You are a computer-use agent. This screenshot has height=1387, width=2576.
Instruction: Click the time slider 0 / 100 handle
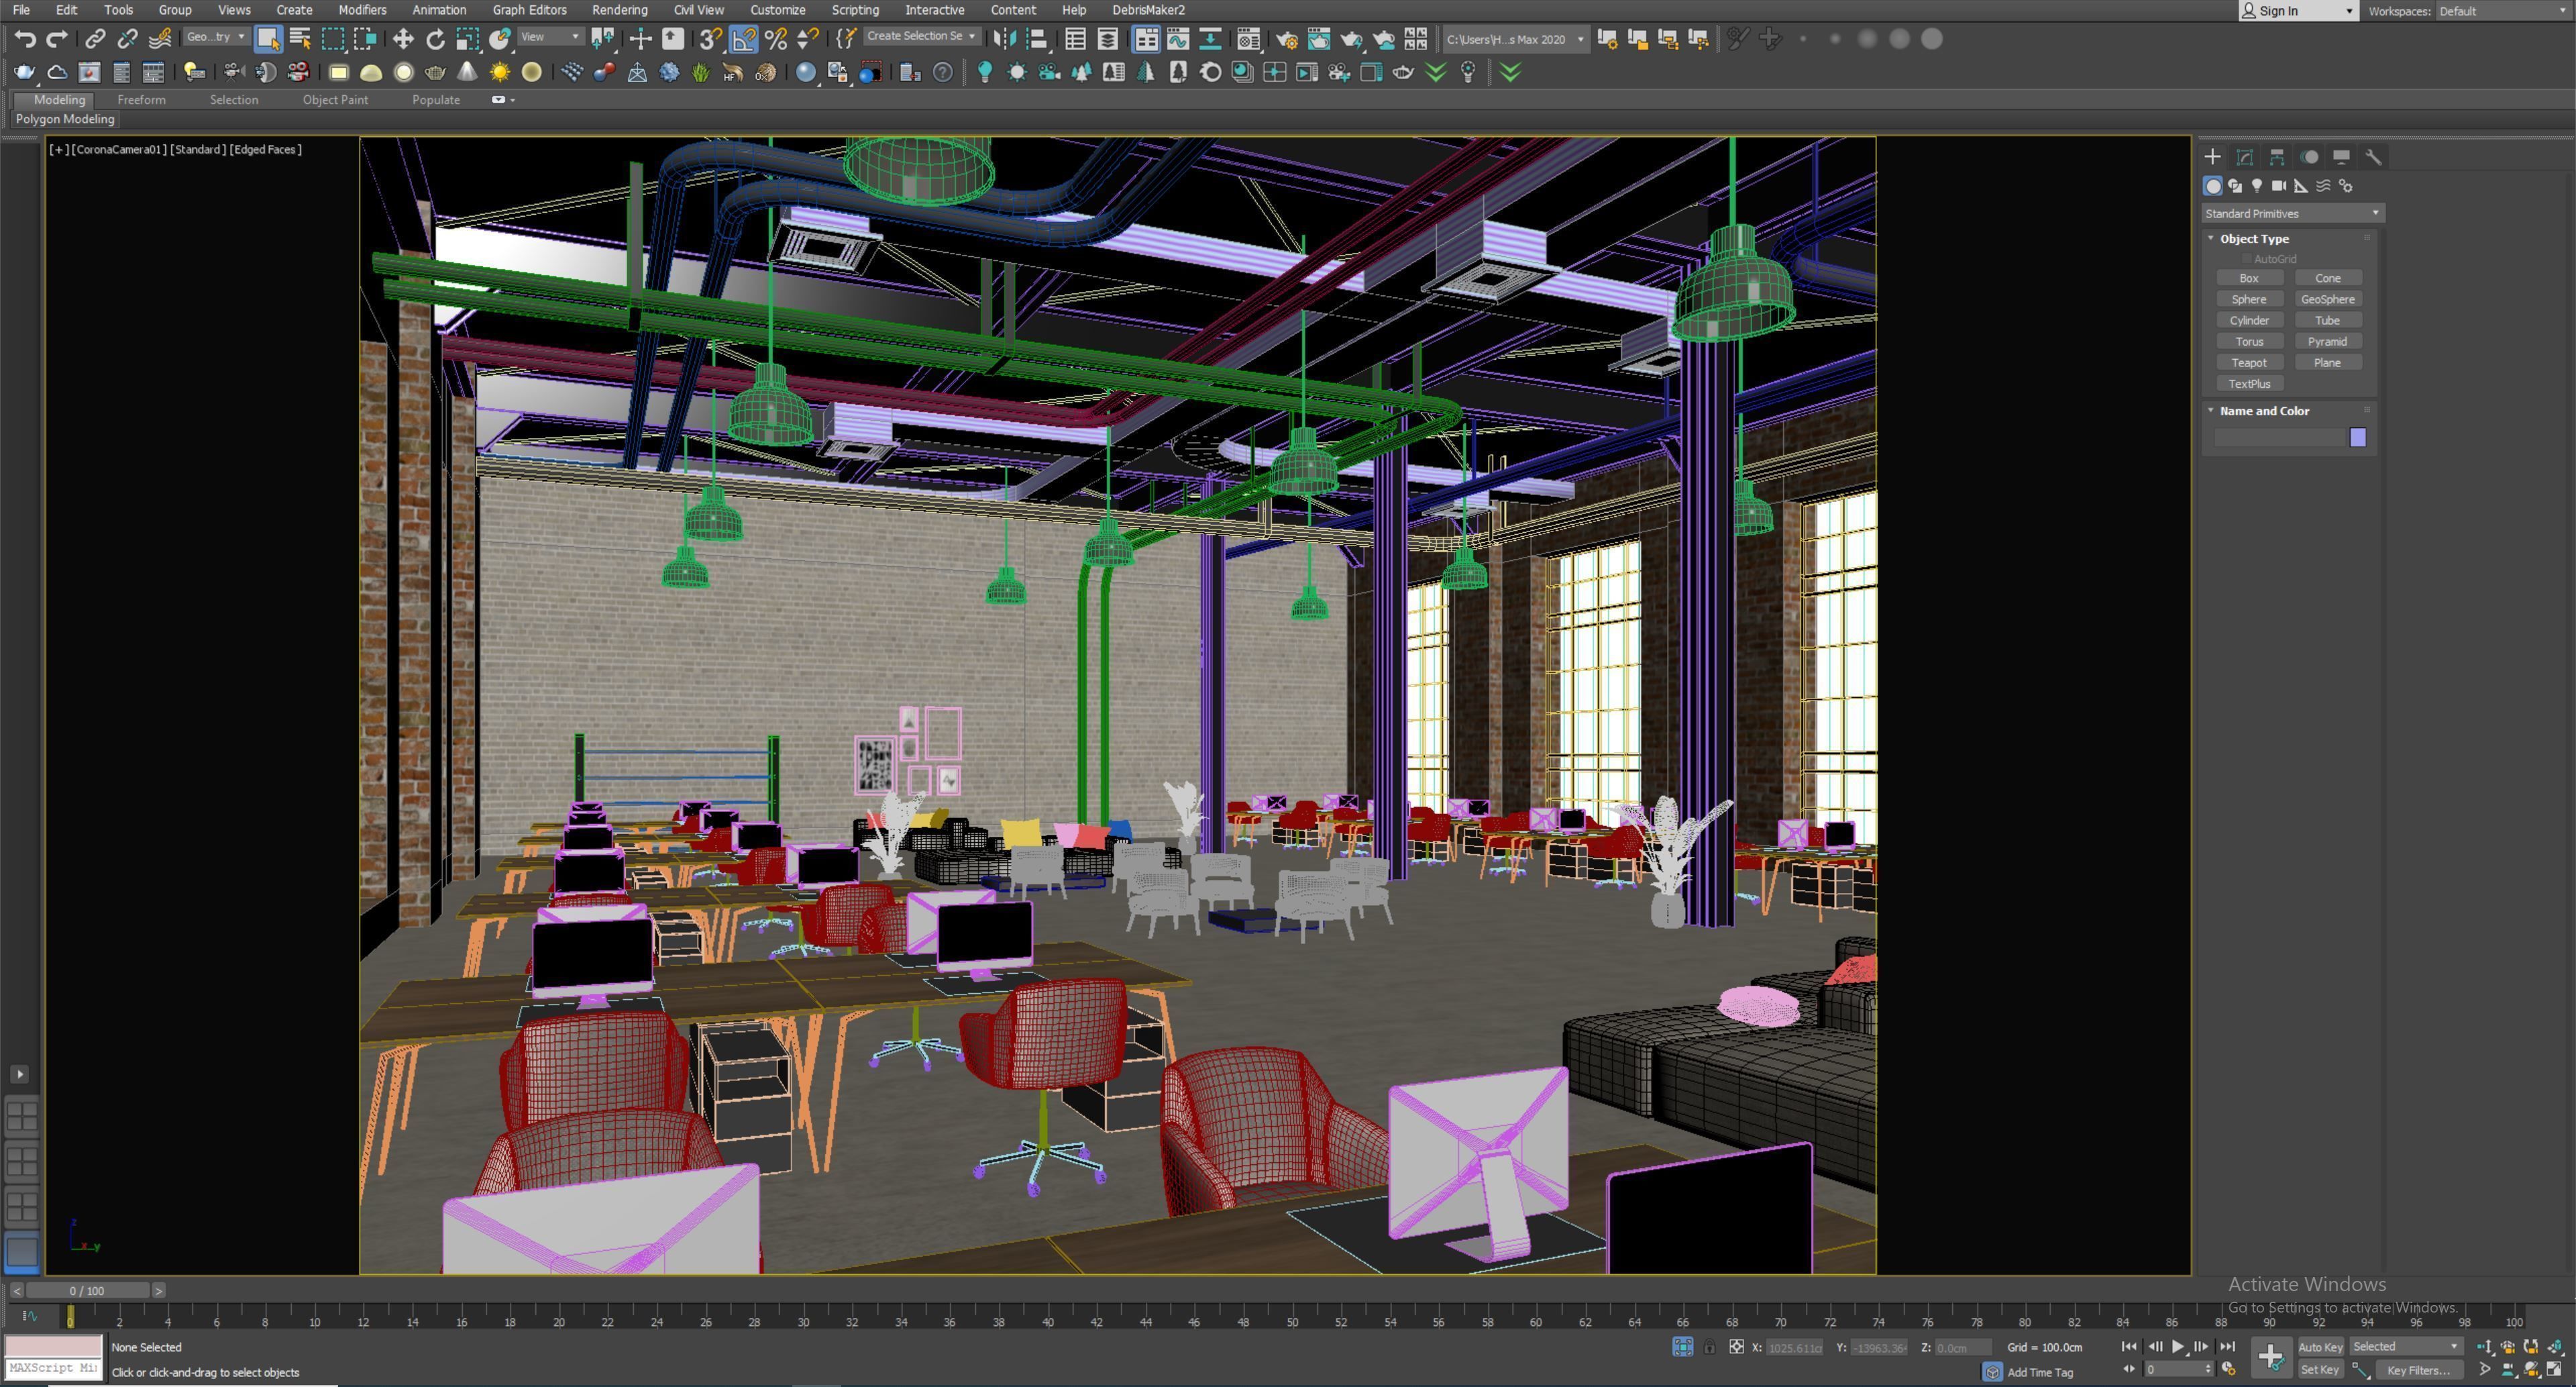point(87,1291)
